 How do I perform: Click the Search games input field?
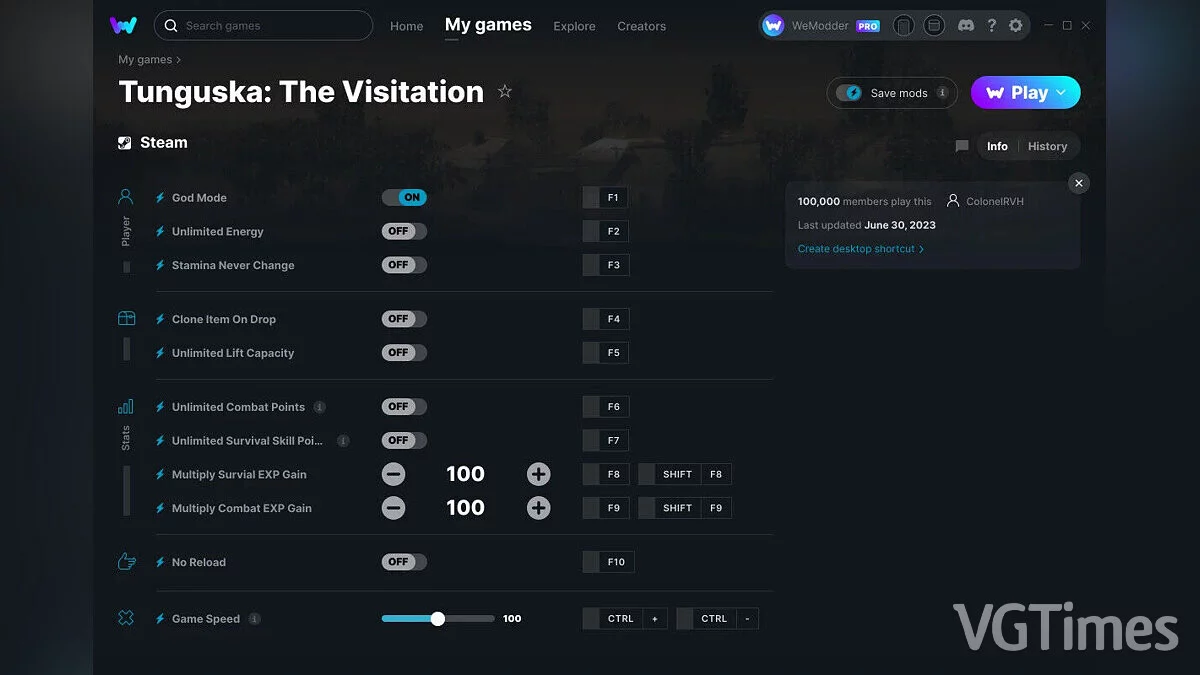263,26
